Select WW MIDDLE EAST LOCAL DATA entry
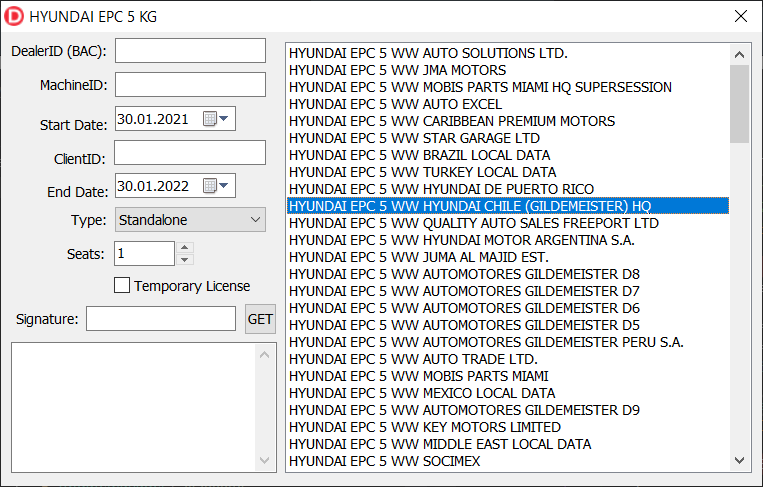The image size is (763, 487). 508,444
